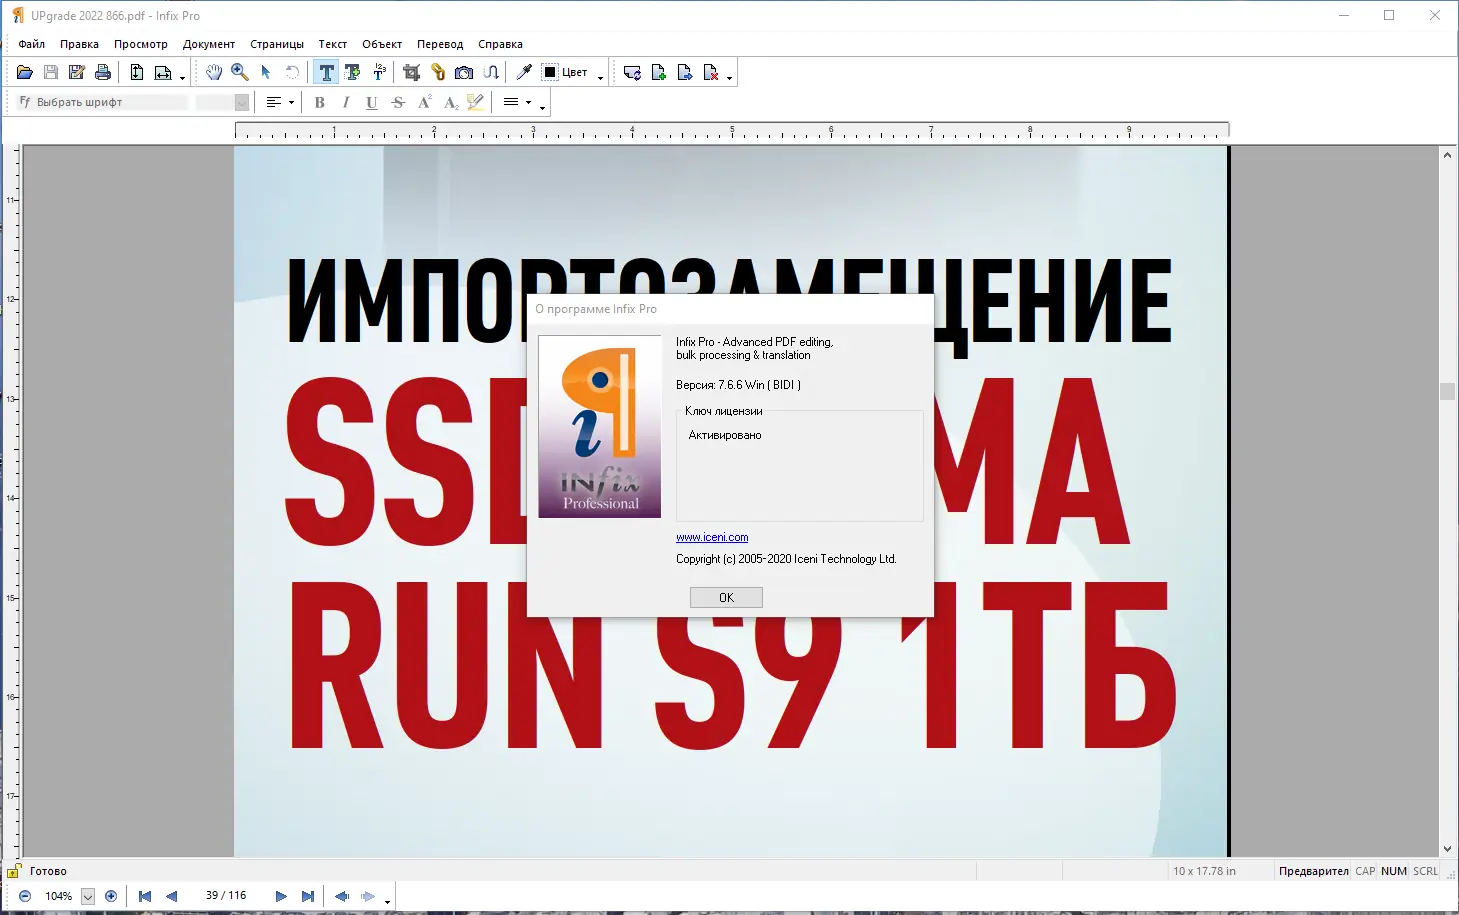Toggle italic text formatting
The width and height of the screenshot is (1459, 915).
click(x=345, y=102)
